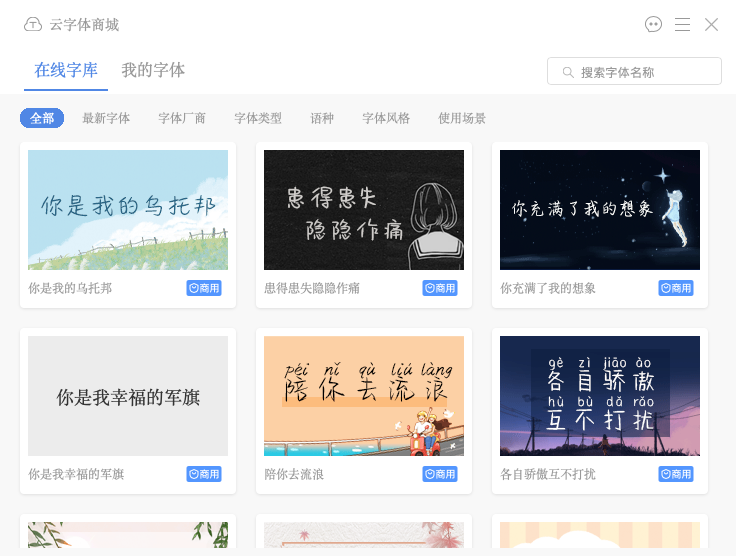Open the 语种 filter options
Screen dimensions: 736x556
(322, 118)
